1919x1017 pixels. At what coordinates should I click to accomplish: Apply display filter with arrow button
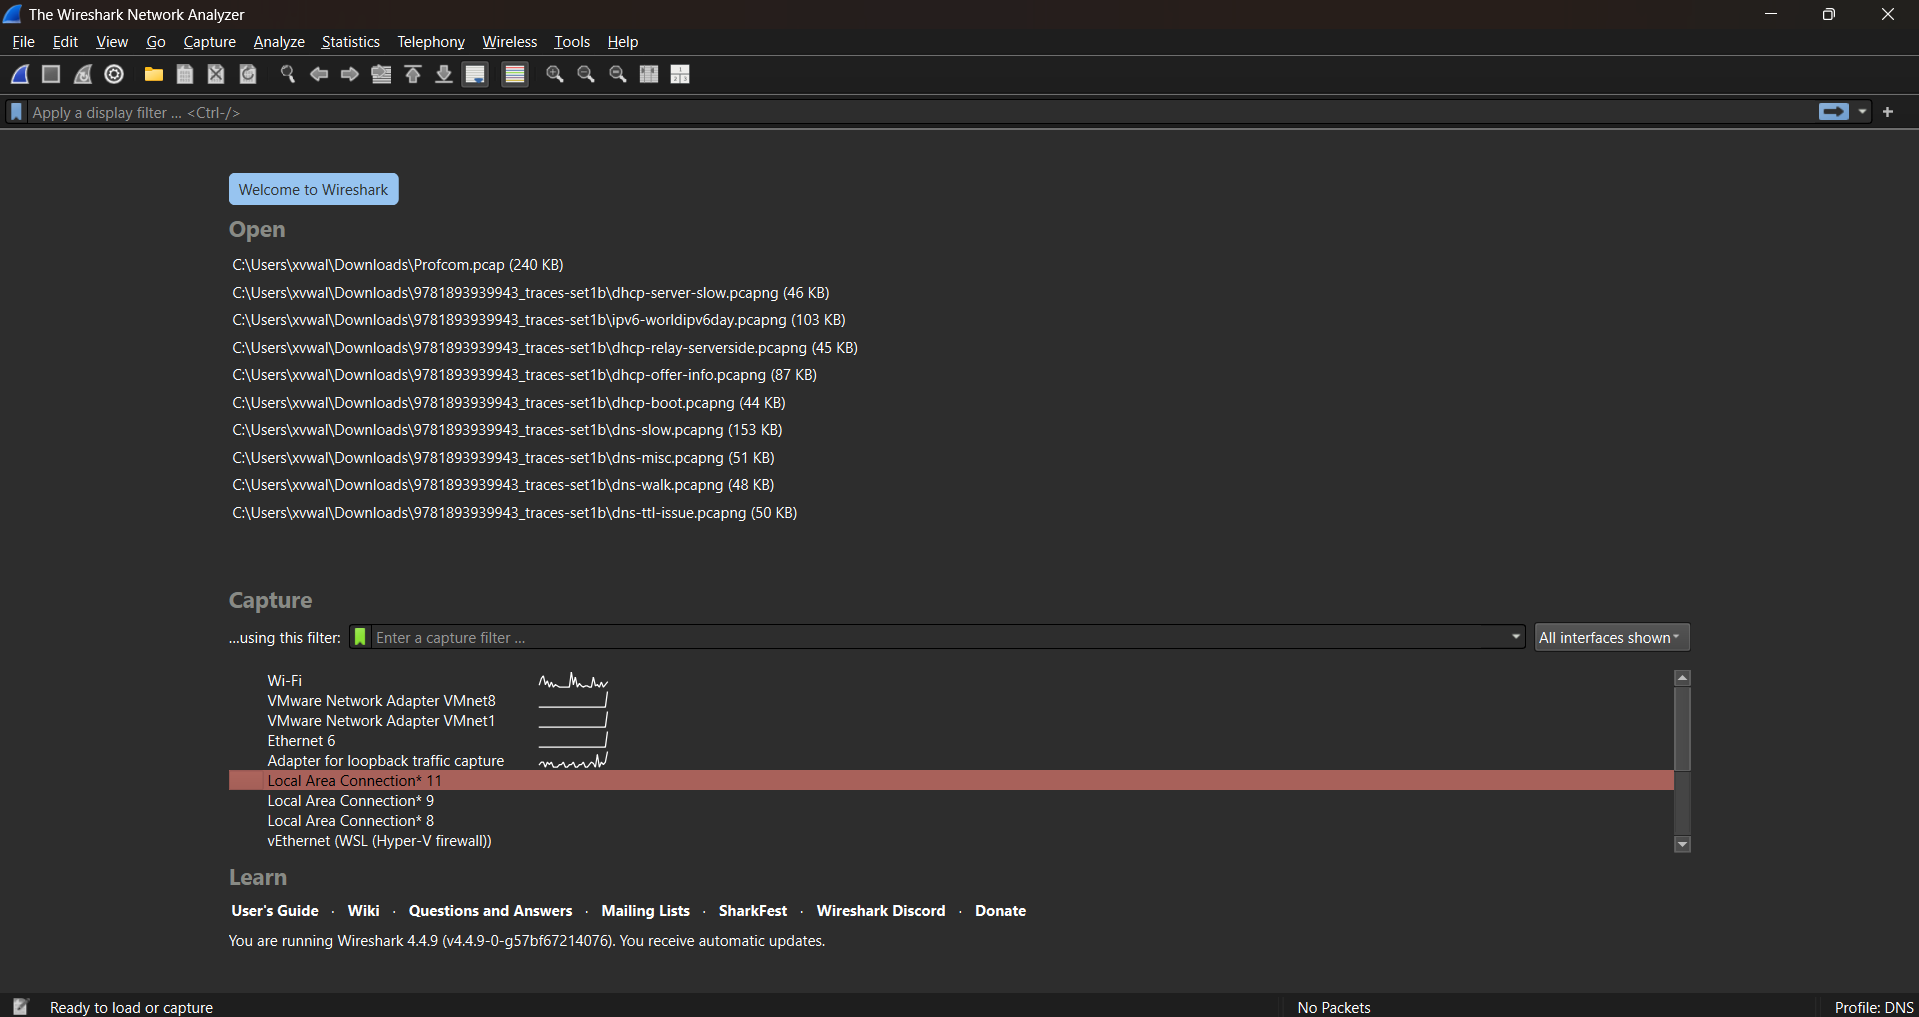pyautogui.click(x=1834, y=112)
